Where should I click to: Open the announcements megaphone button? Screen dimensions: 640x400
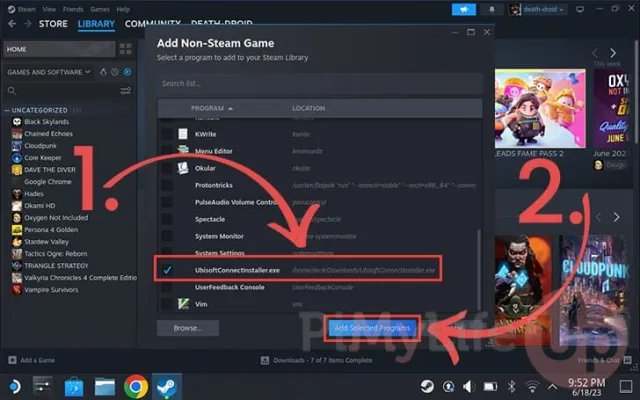coord(464,9)
